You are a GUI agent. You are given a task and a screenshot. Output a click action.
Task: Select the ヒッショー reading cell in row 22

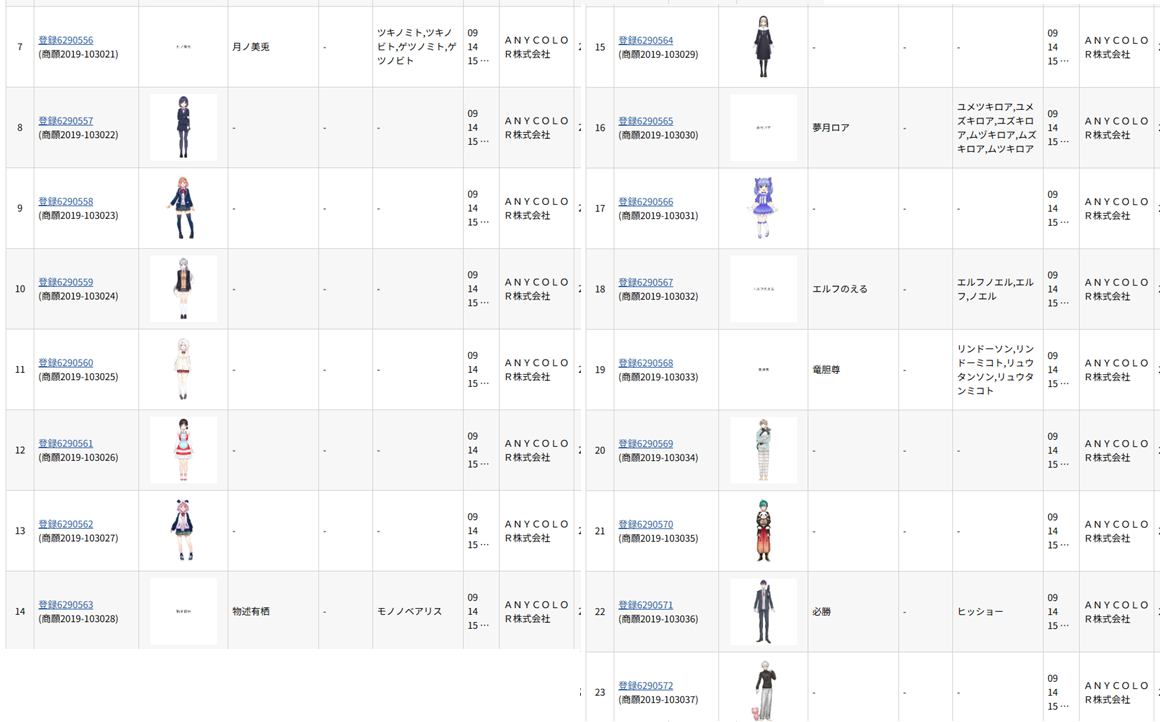point(980,612)
